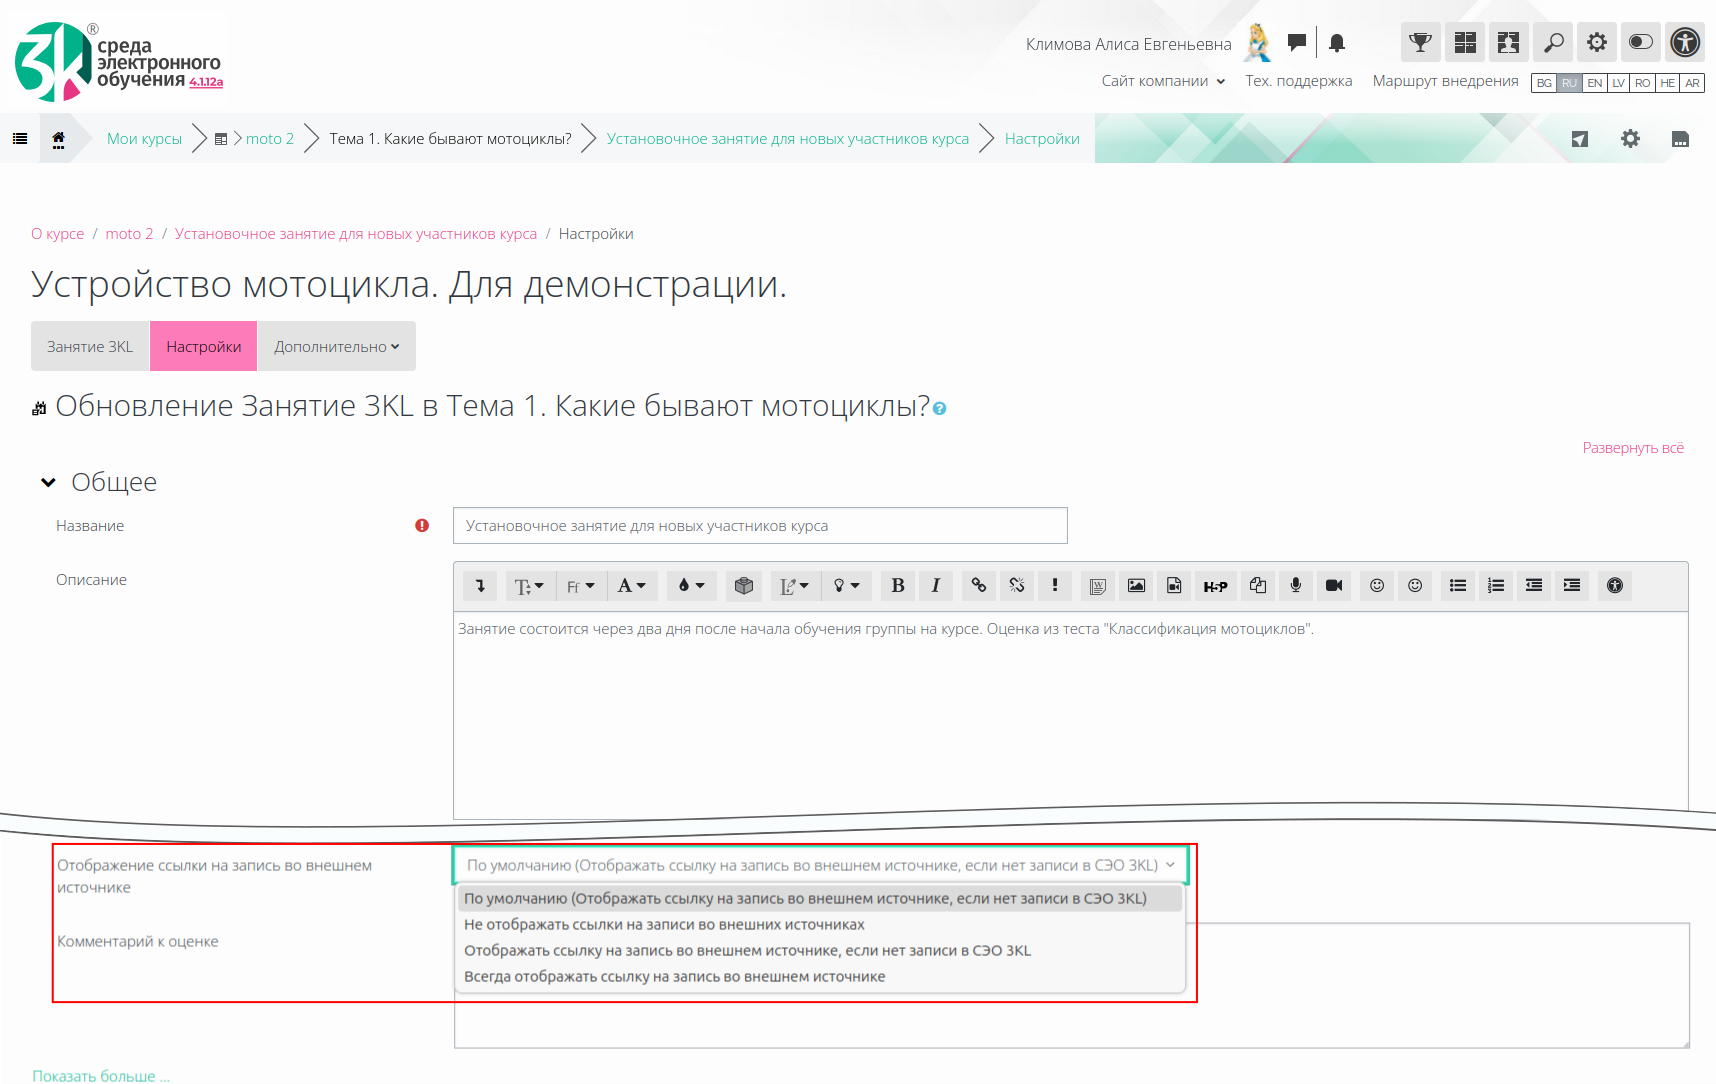Insert an image with the editor picture icon
The width and height of the screenshot is (1716, 1084).
pos(1136,586)
